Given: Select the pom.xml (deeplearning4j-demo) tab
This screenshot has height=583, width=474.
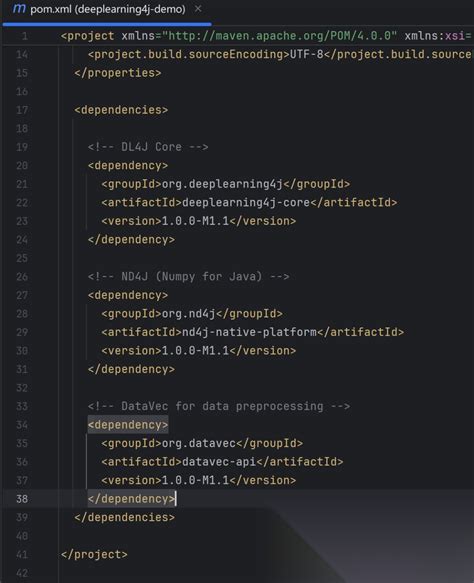Looking at the screenshot, I should click(107, 9).
